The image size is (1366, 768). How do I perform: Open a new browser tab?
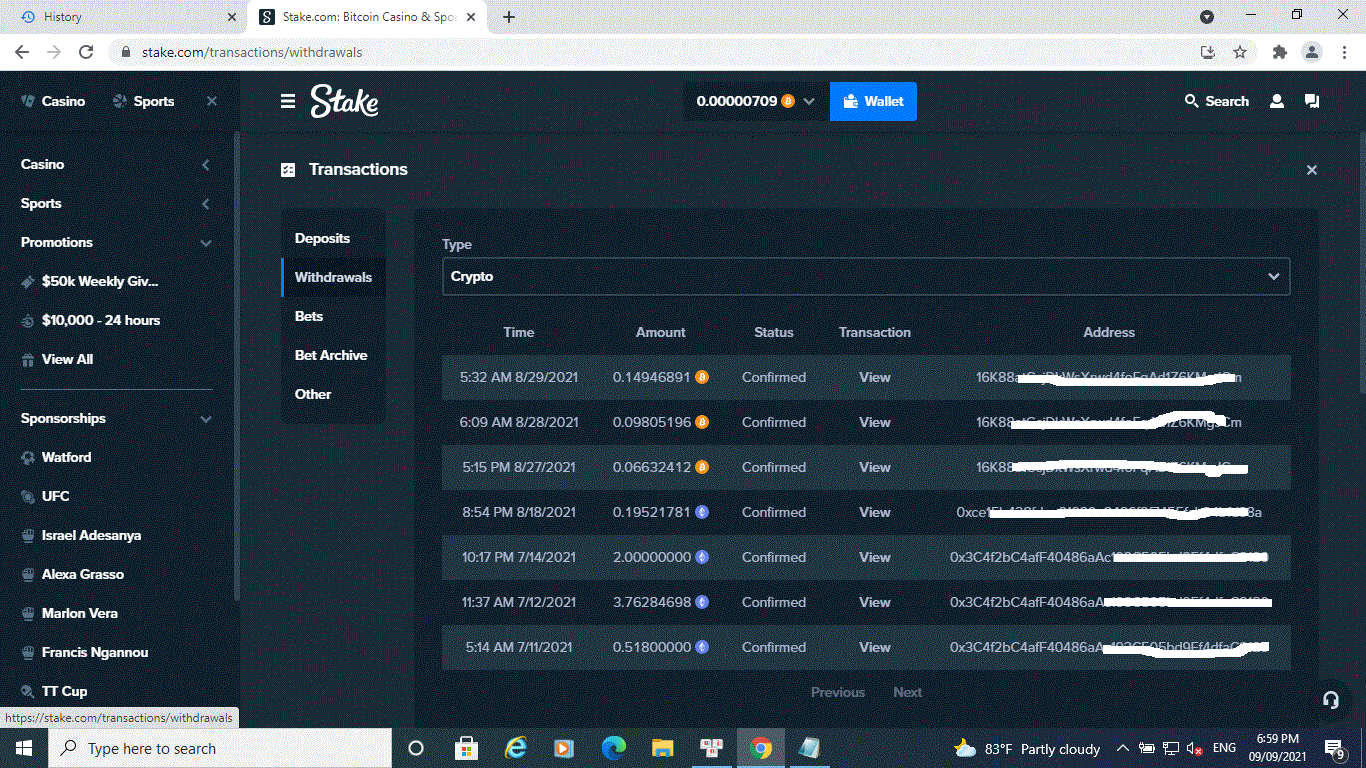(509, 17)
